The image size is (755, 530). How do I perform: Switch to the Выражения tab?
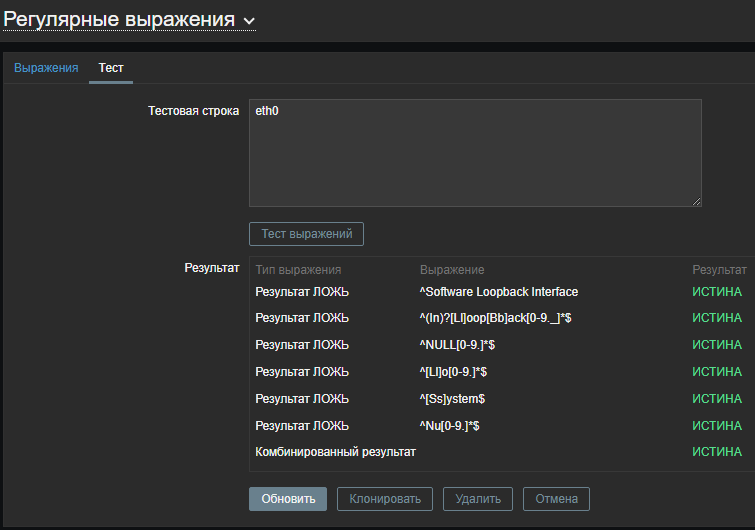coord(46,68)
